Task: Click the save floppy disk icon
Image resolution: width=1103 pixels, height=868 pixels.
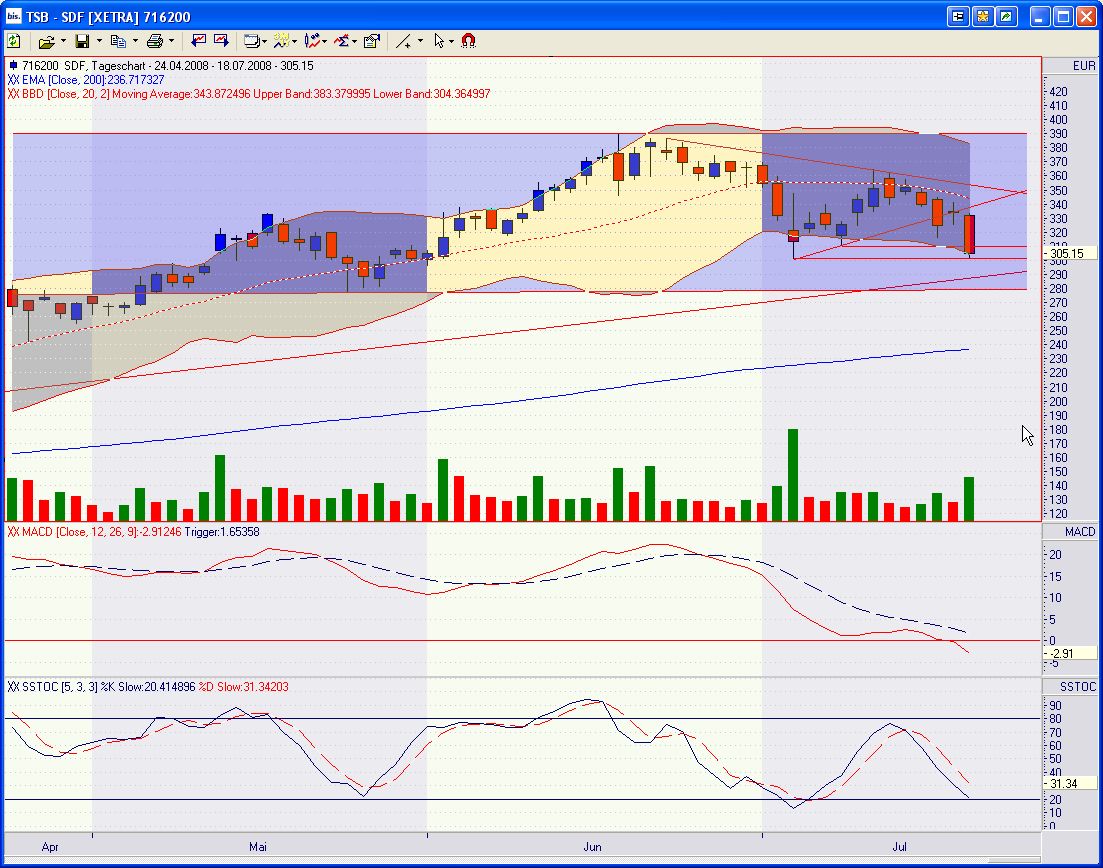Action: click(82, 42)
